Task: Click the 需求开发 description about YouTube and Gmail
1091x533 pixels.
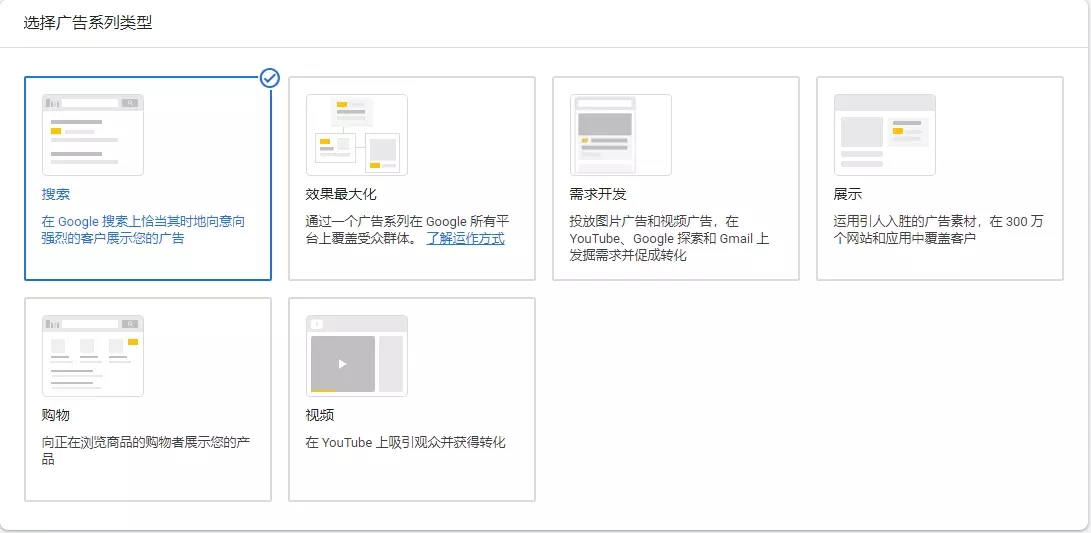Action: coord(669,239)
